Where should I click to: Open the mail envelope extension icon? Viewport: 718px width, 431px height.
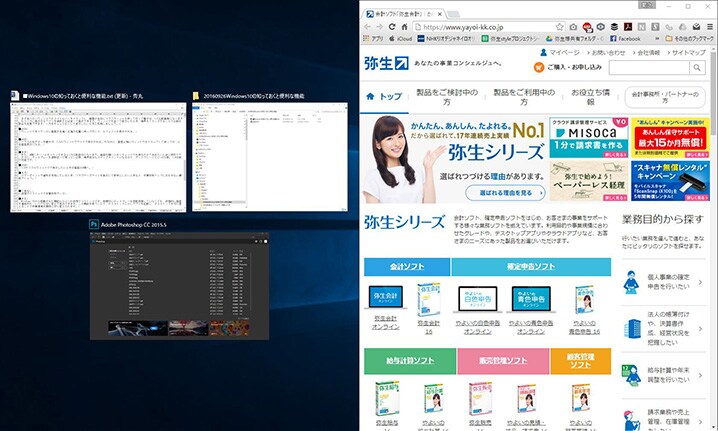pos(696,27)
